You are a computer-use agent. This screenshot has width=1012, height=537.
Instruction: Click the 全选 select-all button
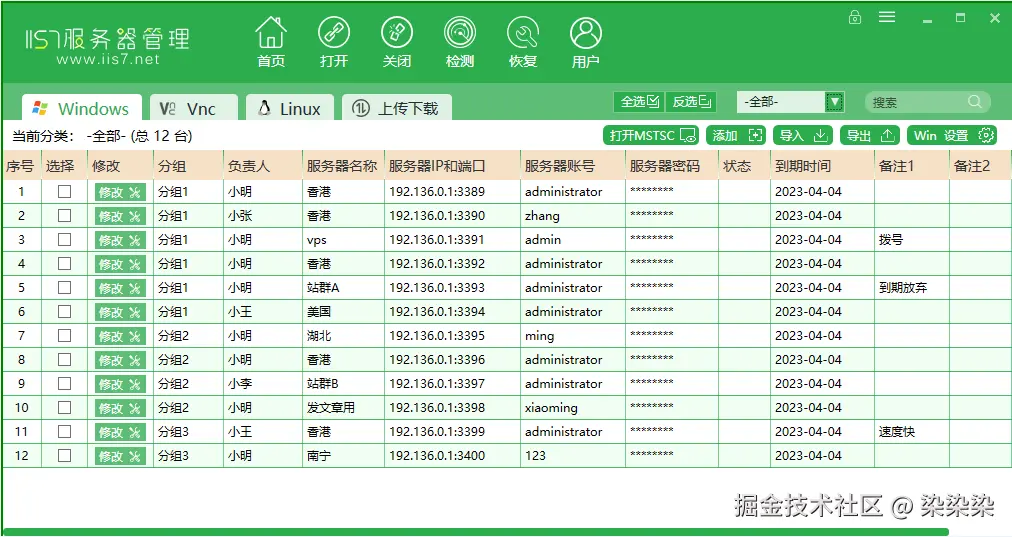pyautogui.click(x=639, y=101)
